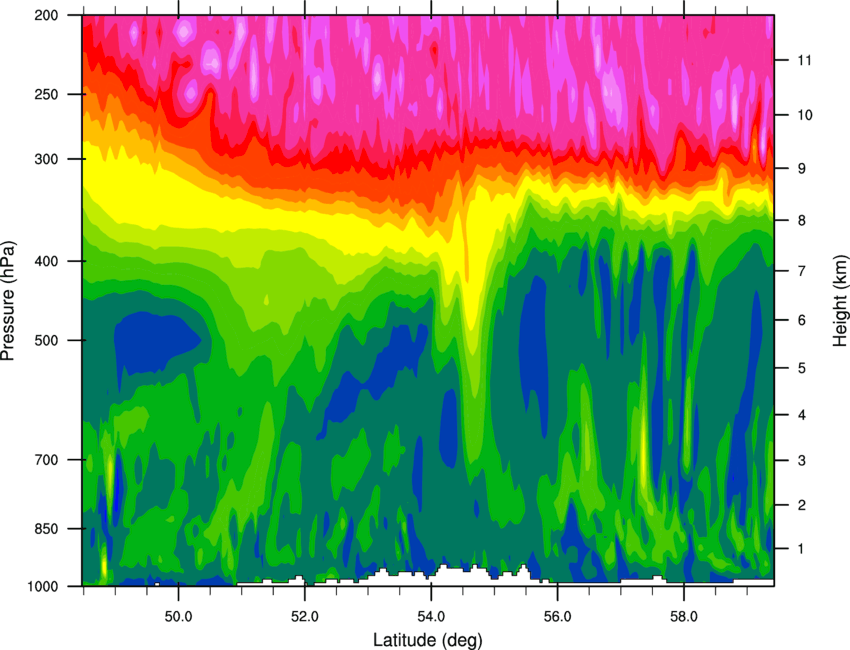The image size is (850, 650).
Task: Click the 'Pressure (hPa)' axis title
Action: coord(8,301)
